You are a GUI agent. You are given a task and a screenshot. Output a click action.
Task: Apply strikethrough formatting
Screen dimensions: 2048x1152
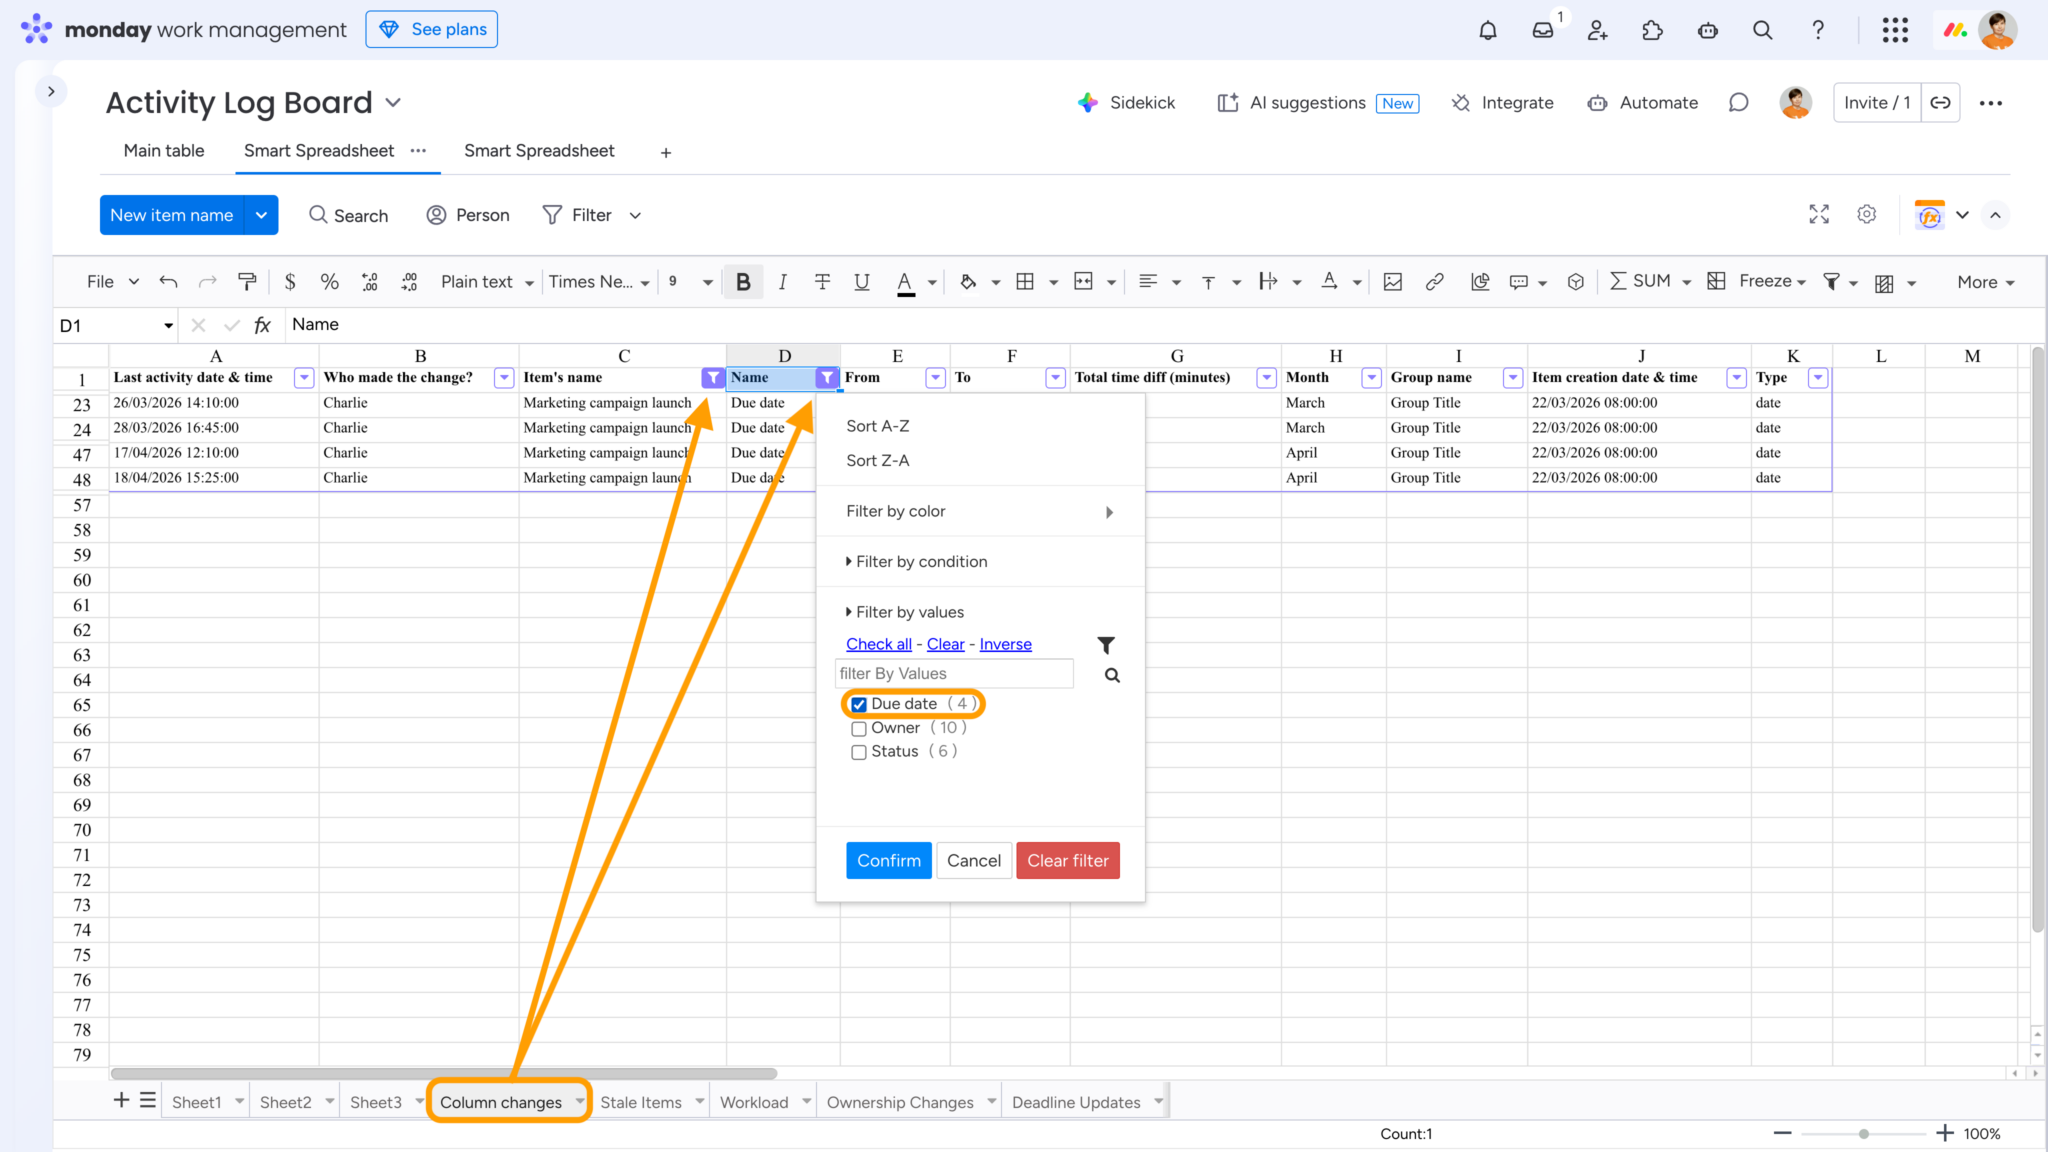[x=822, y=282]
